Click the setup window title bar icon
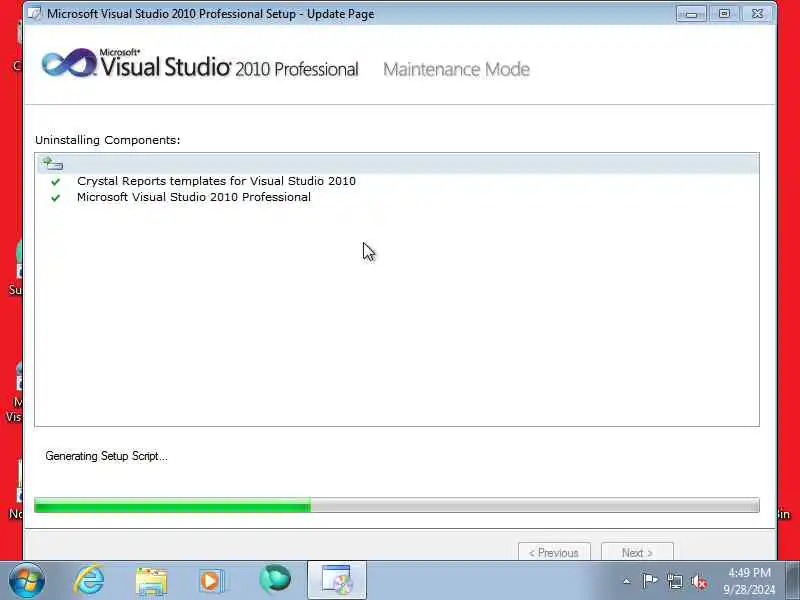800x600 pixels. [x=35, y=13]
